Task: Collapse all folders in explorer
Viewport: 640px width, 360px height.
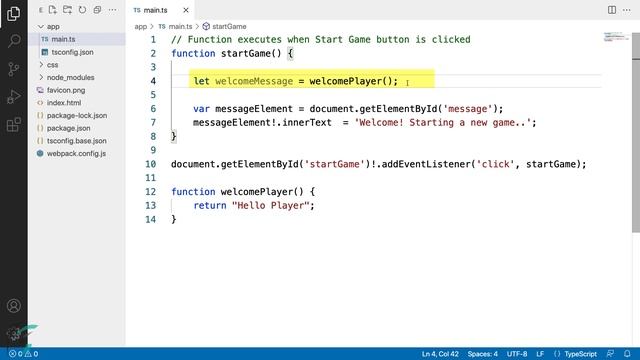Action: tap(97, 10)
